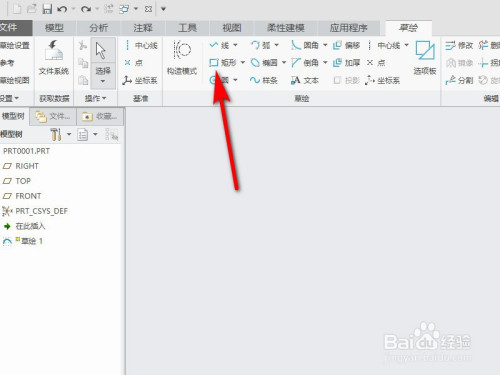Open the 弧 (Arc) dropdown arrow

tap(277, 45)
